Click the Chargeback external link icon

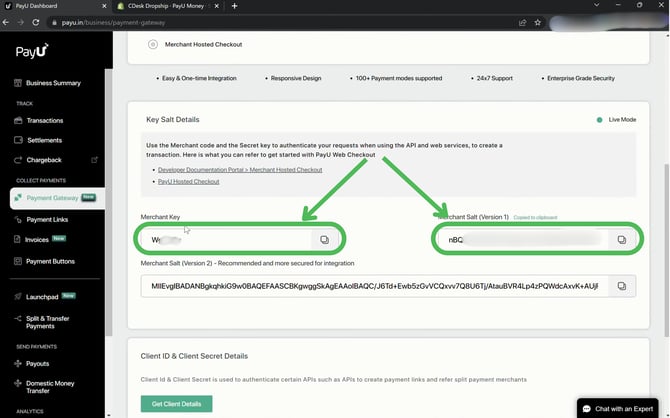(95, 160)
